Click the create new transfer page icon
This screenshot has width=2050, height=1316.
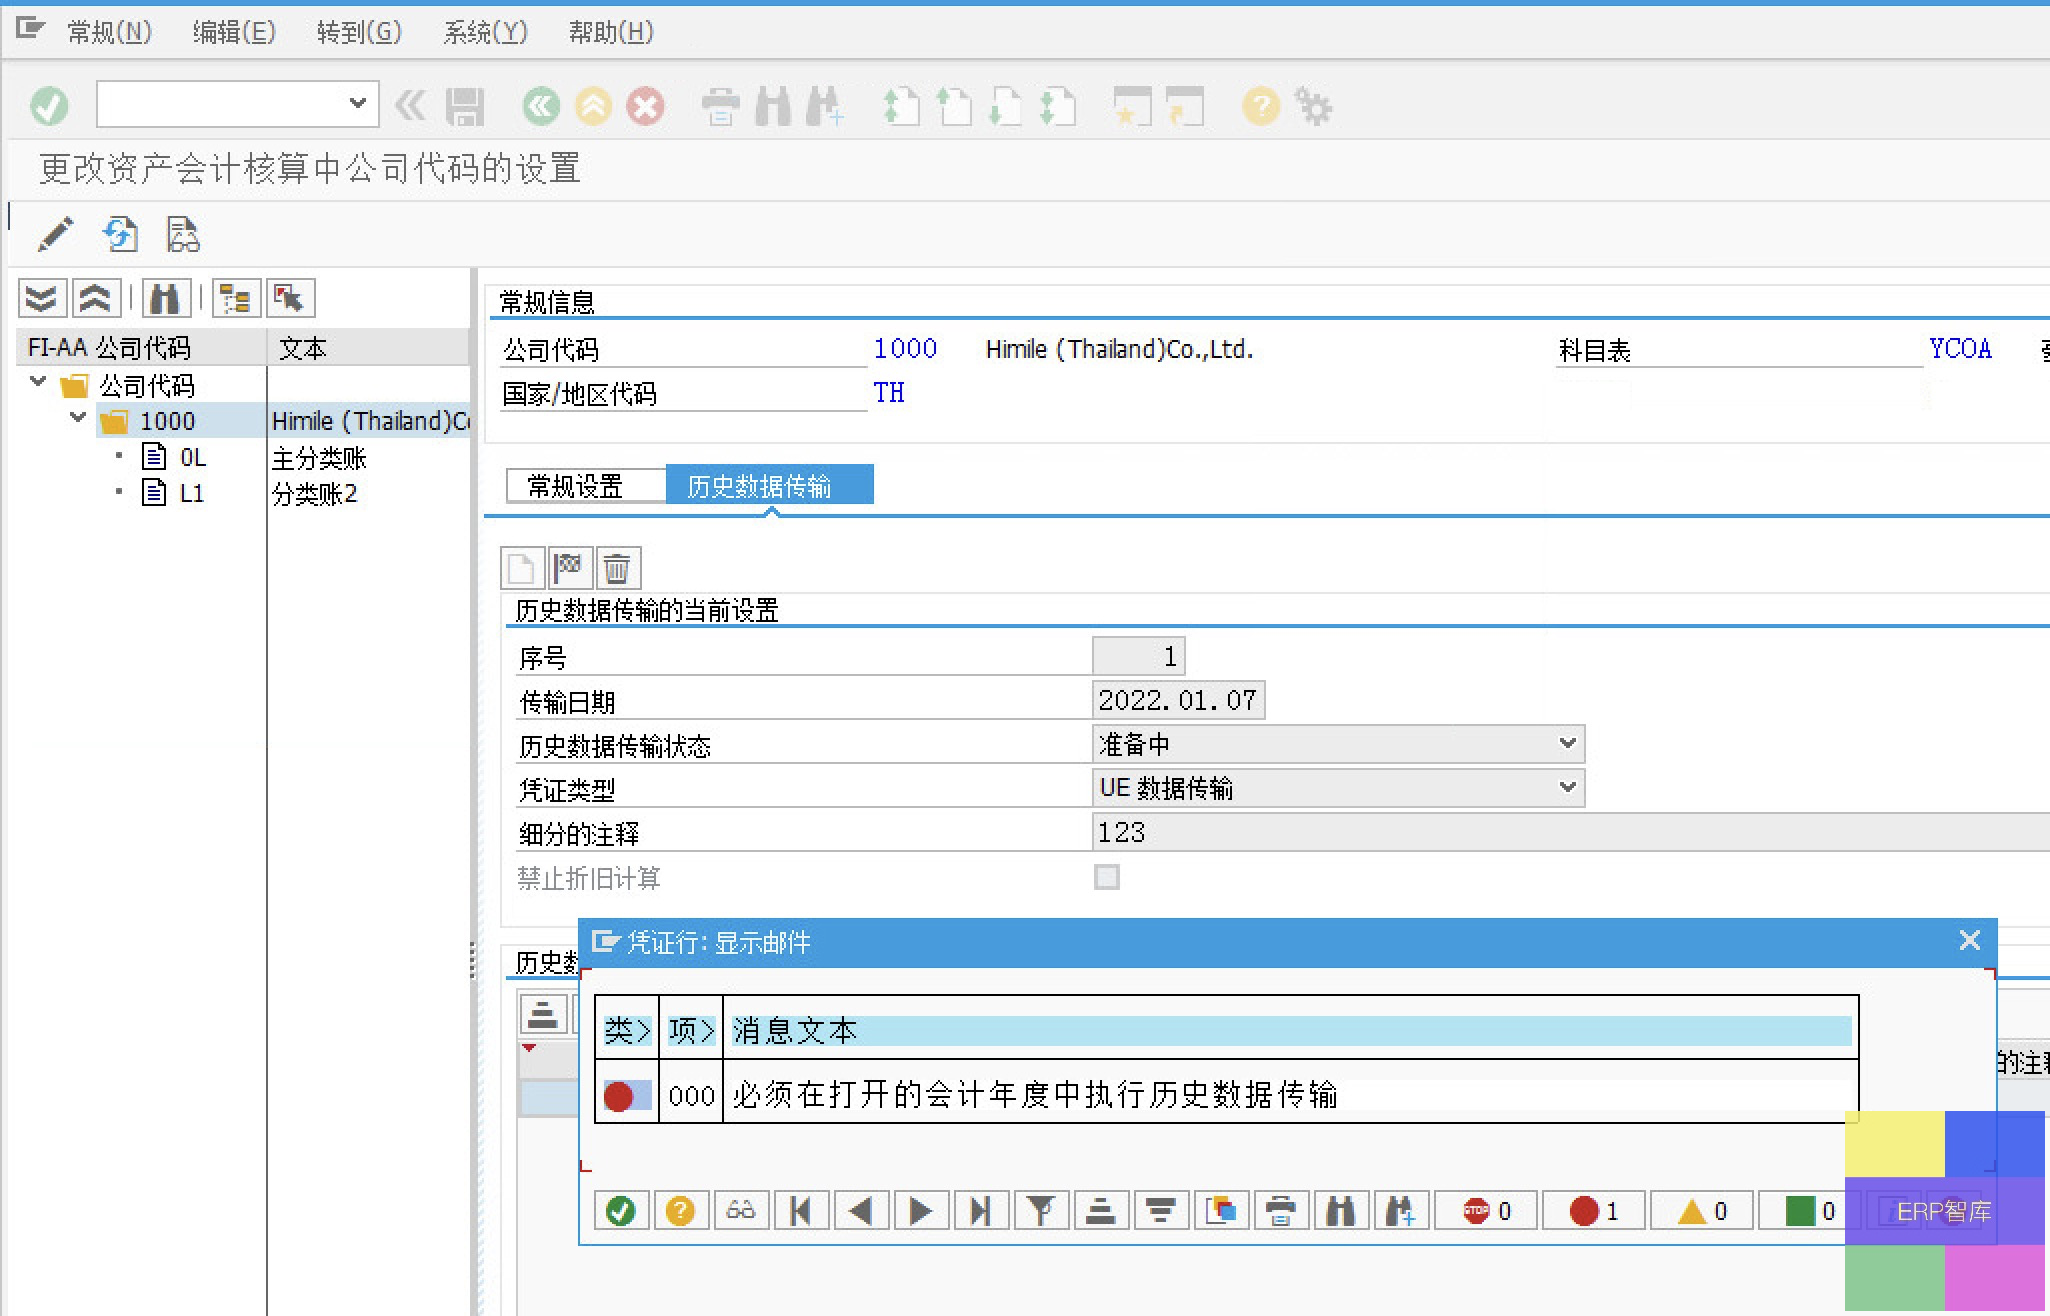tap(522, 569)
